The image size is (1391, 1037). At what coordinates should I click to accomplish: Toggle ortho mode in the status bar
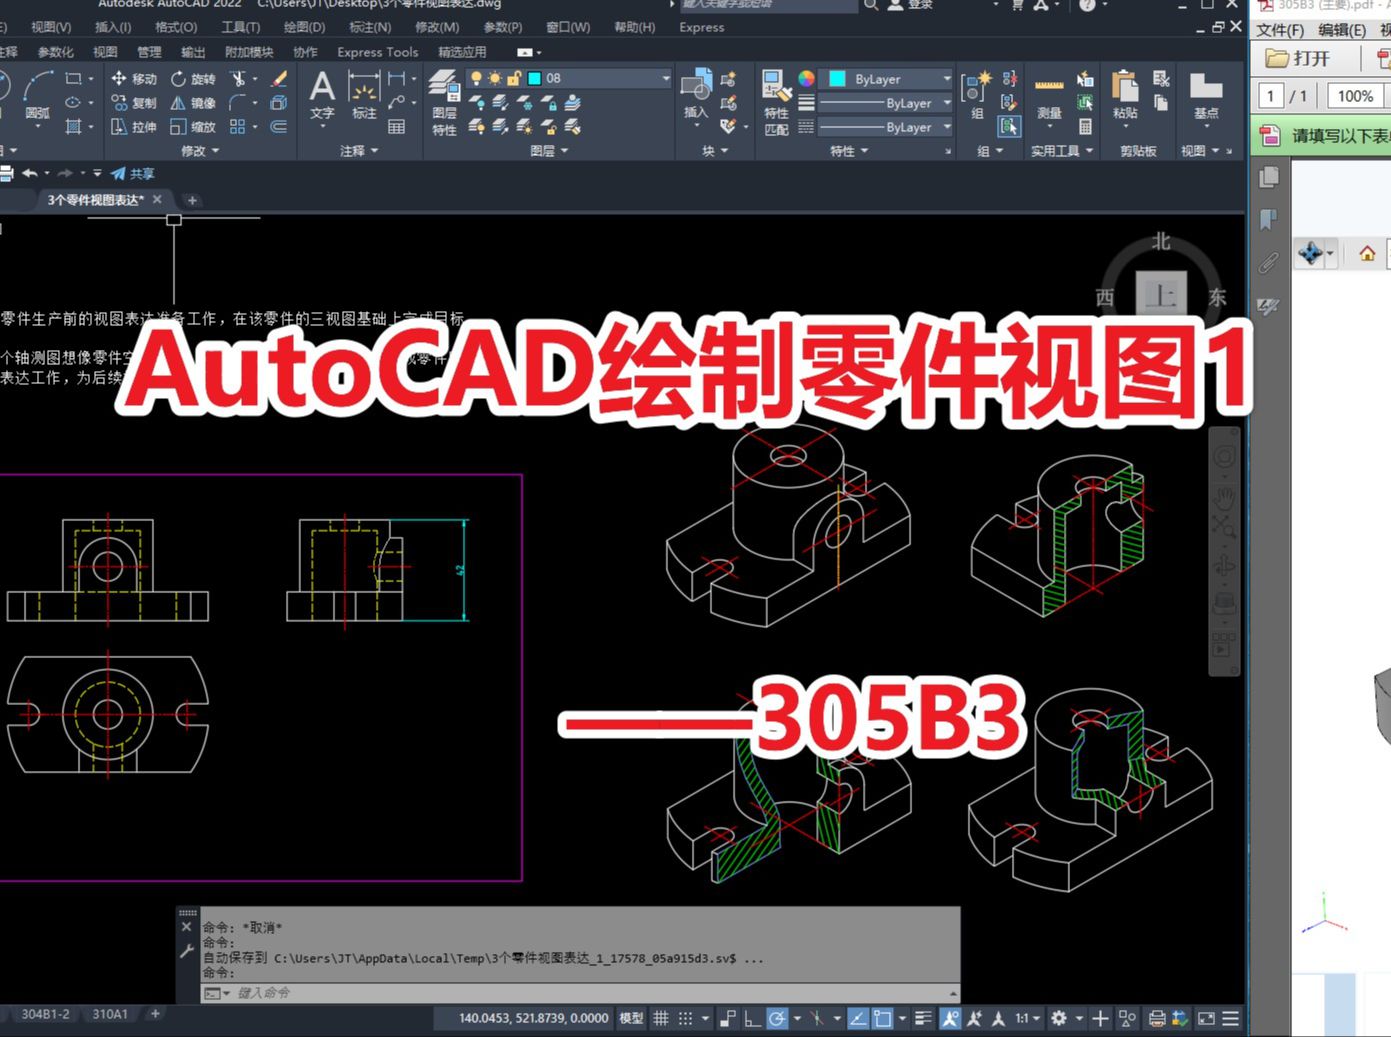point(752,1017)
